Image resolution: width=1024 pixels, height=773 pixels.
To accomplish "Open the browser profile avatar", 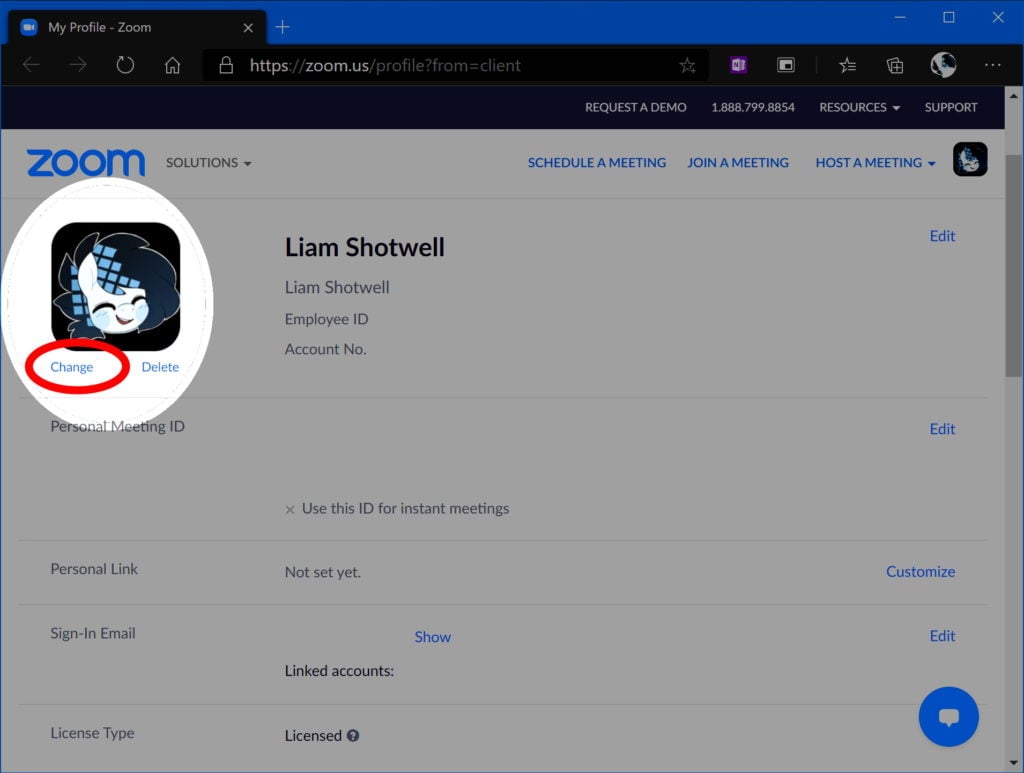I will point(944,65).
